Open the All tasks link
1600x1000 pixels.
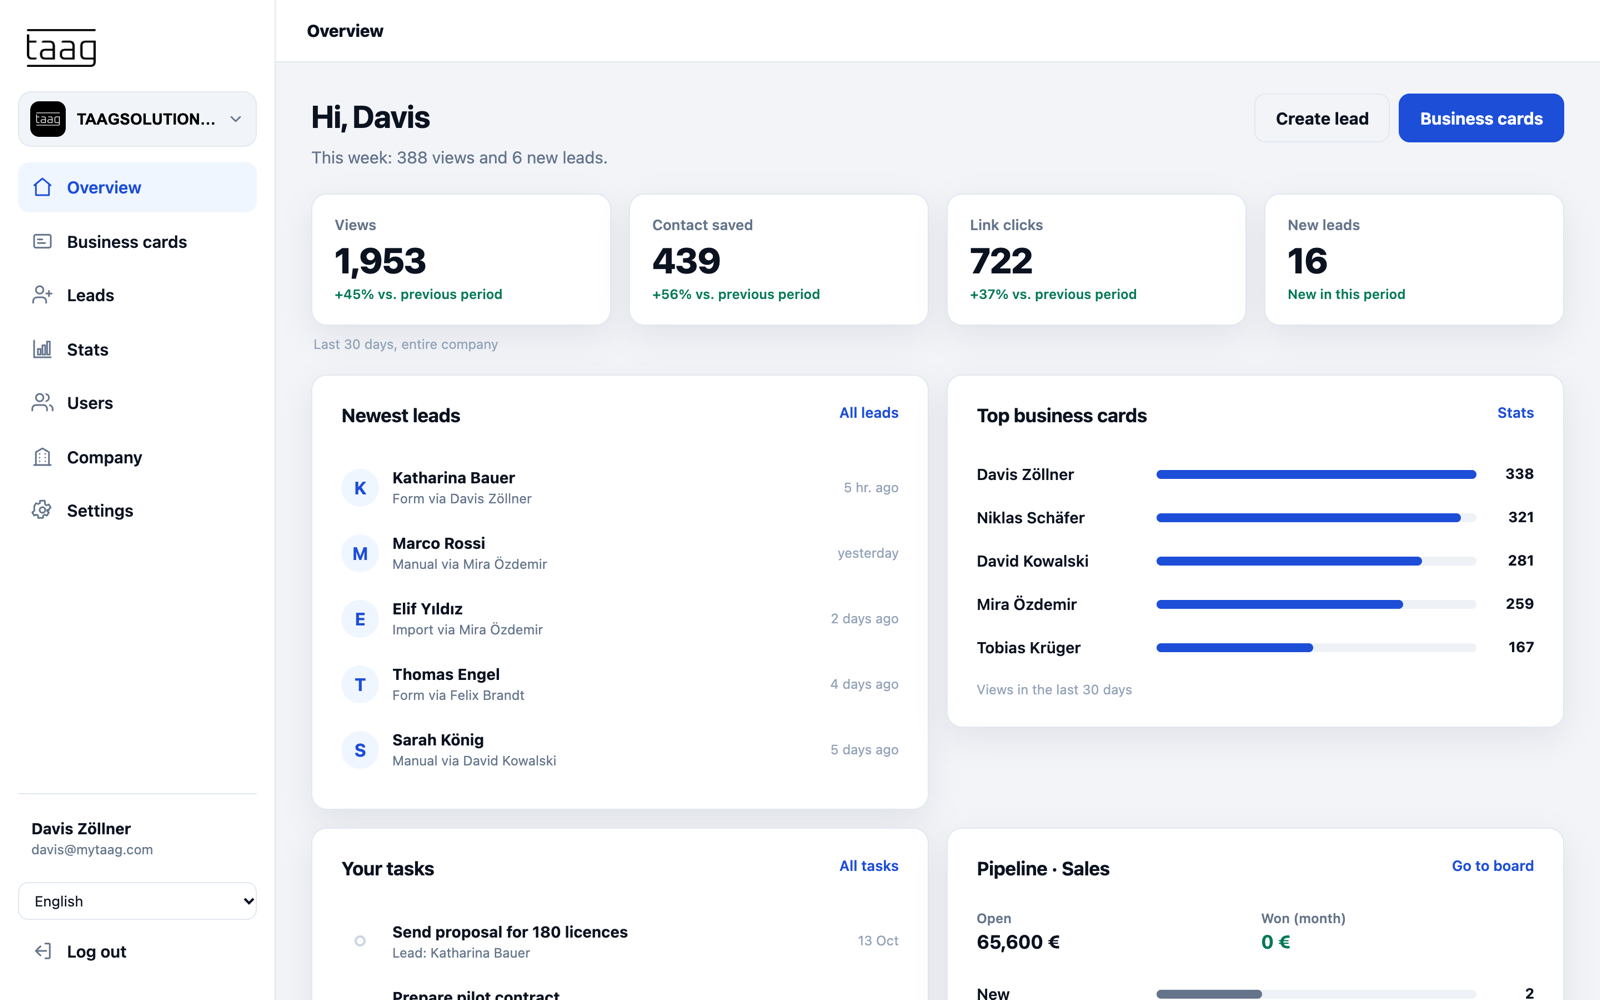point(868,866)
